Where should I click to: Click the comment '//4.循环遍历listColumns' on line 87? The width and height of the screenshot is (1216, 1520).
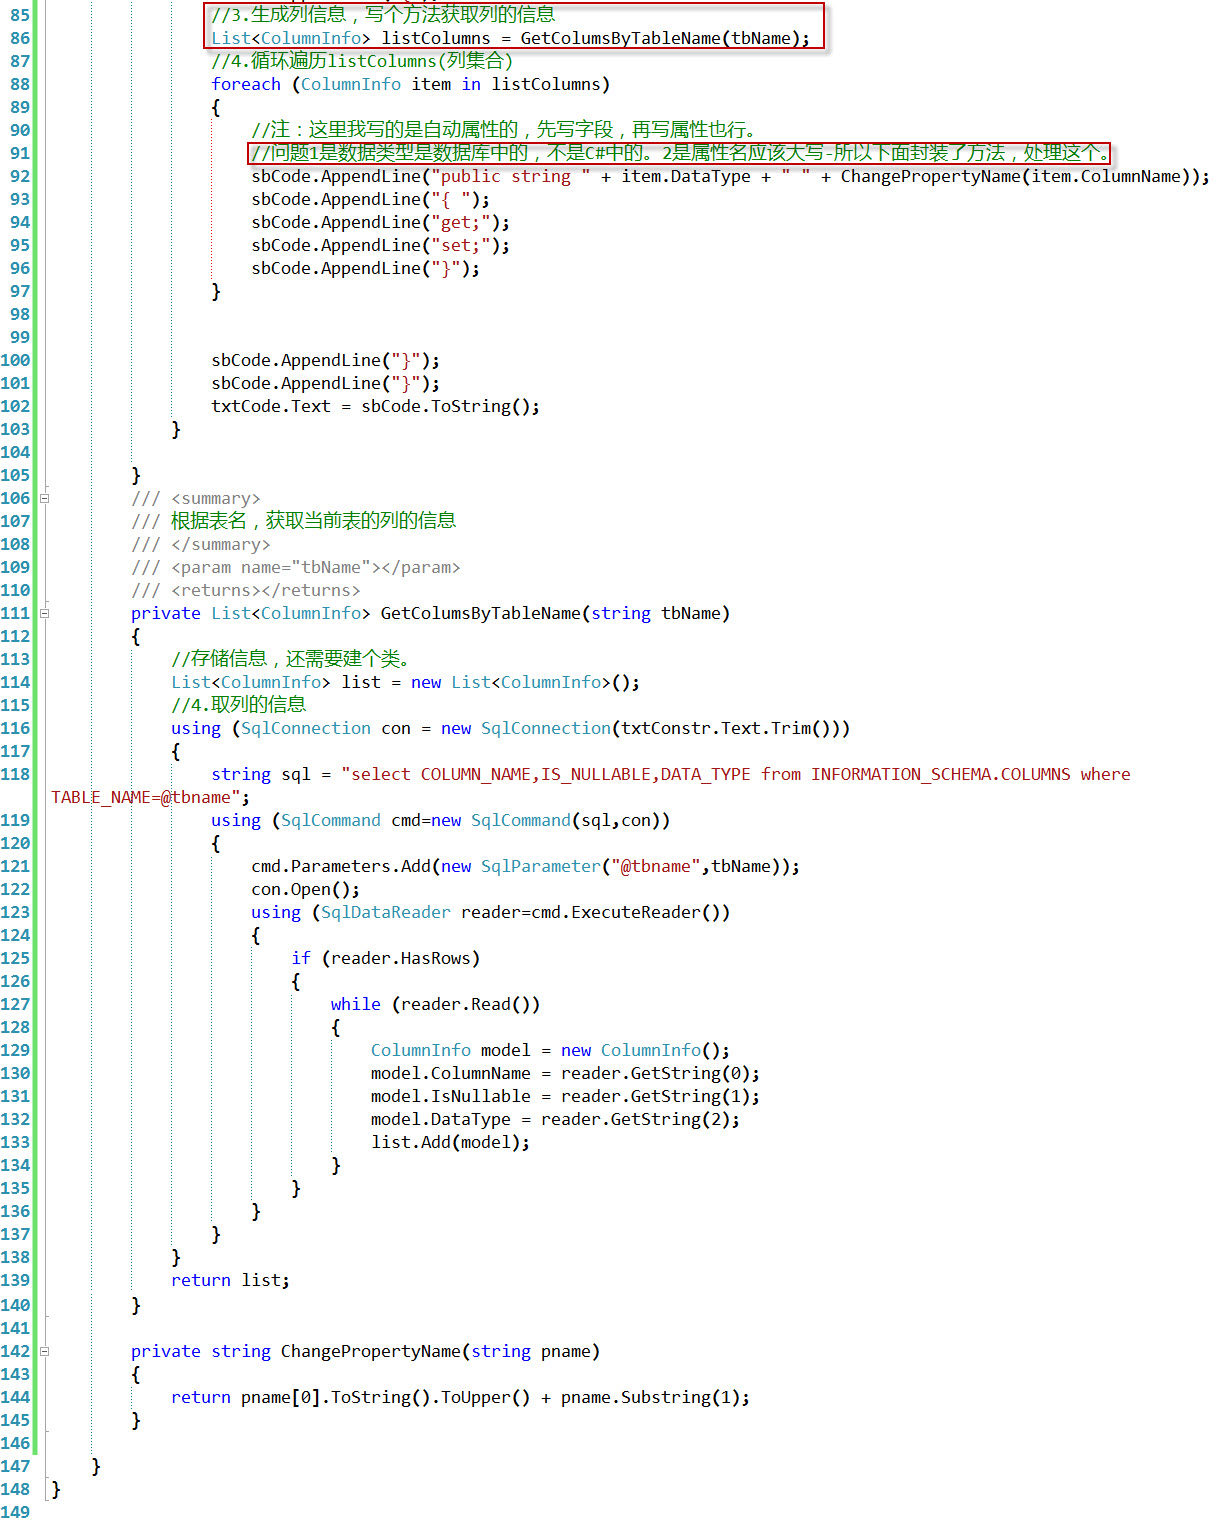[362, 61]
